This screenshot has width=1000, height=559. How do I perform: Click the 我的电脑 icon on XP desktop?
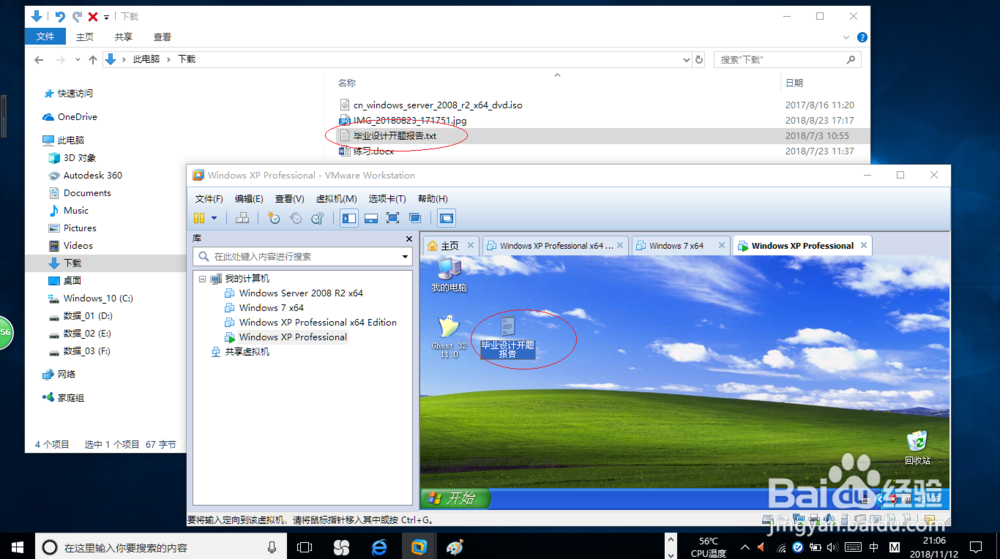coord(449,275)
